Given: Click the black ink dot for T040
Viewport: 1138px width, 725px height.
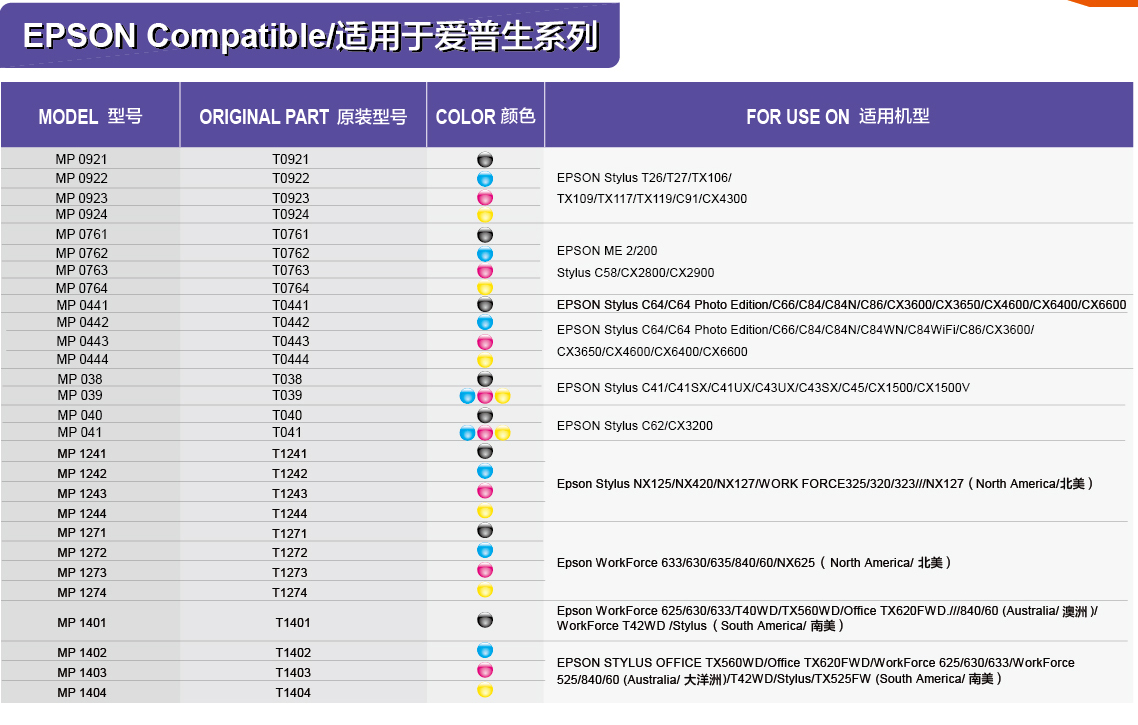Looking at the screenshot, I should [x=485, y=415].
